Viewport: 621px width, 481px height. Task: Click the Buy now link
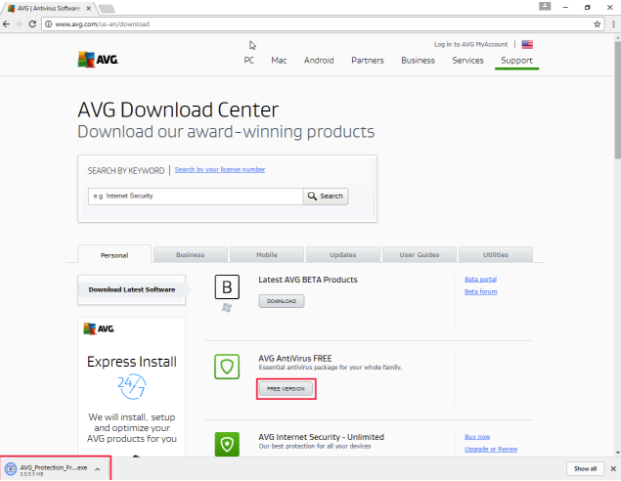click(477, 437)
